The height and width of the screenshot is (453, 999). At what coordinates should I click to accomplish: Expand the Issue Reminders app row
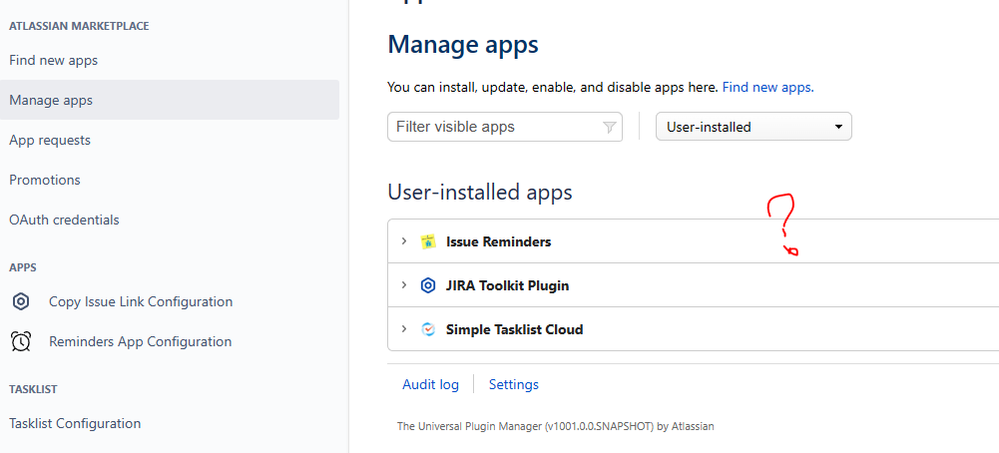click(403, 241)
